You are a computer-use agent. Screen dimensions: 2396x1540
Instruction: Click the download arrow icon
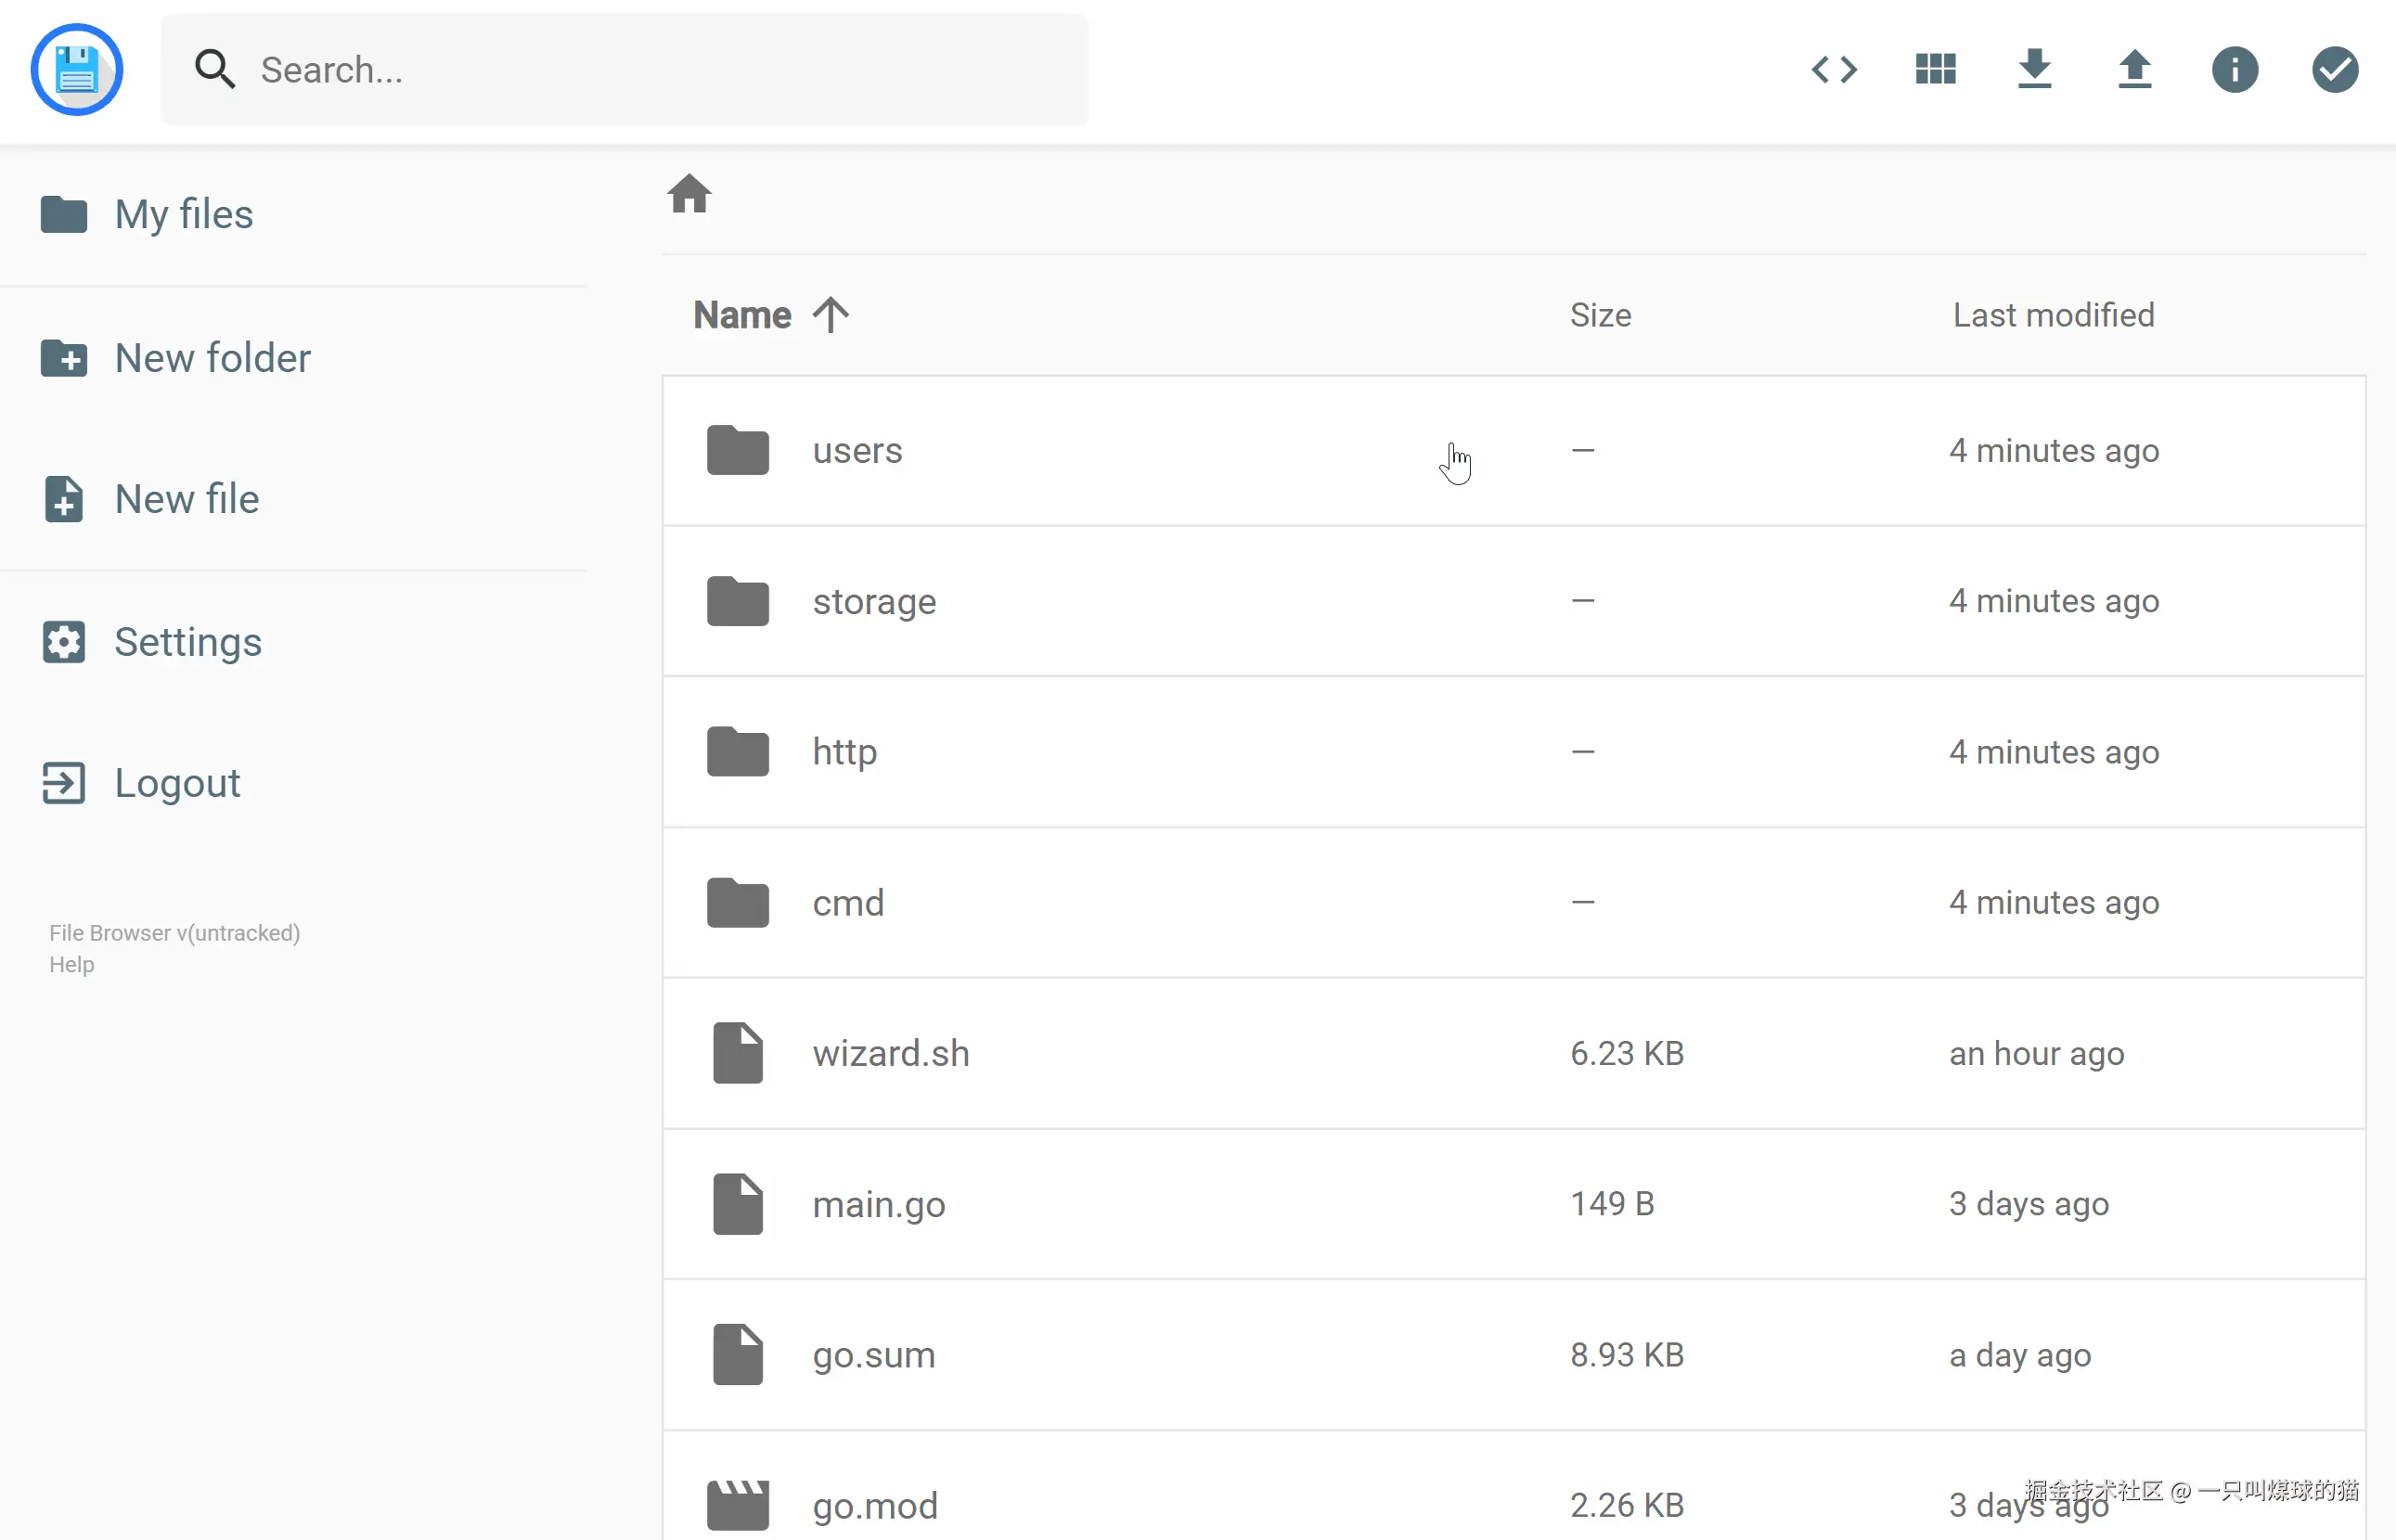click(x=2035, y=70)
